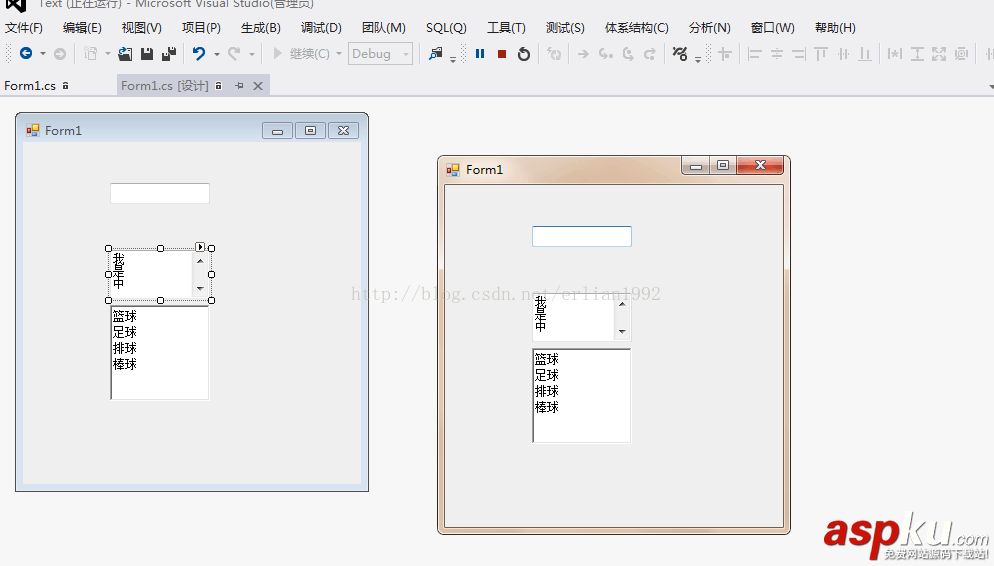Viewport: 994px width, 566px height.
Task: Stop debugging with the red square
Action: click(x=502, y=54)
